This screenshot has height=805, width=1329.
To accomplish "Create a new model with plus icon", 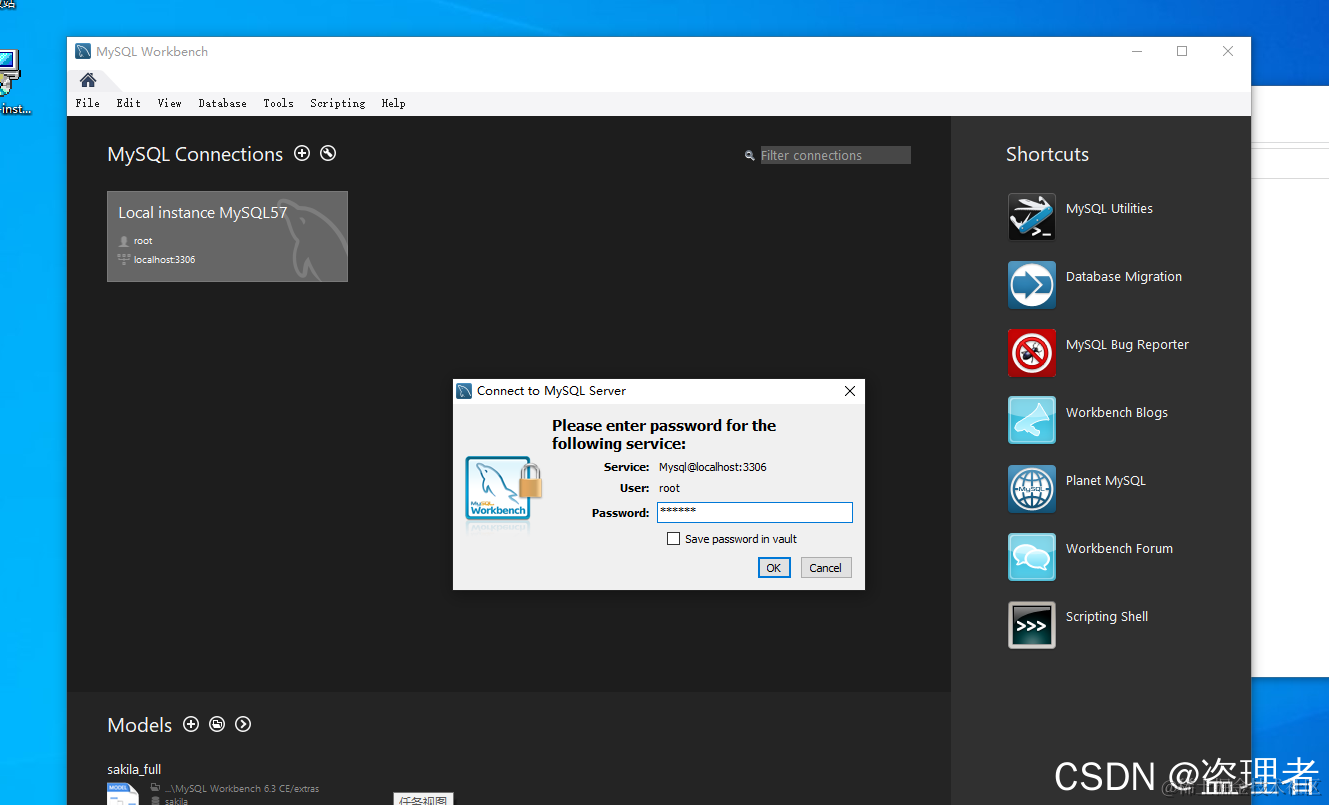I will click(191, 724).
